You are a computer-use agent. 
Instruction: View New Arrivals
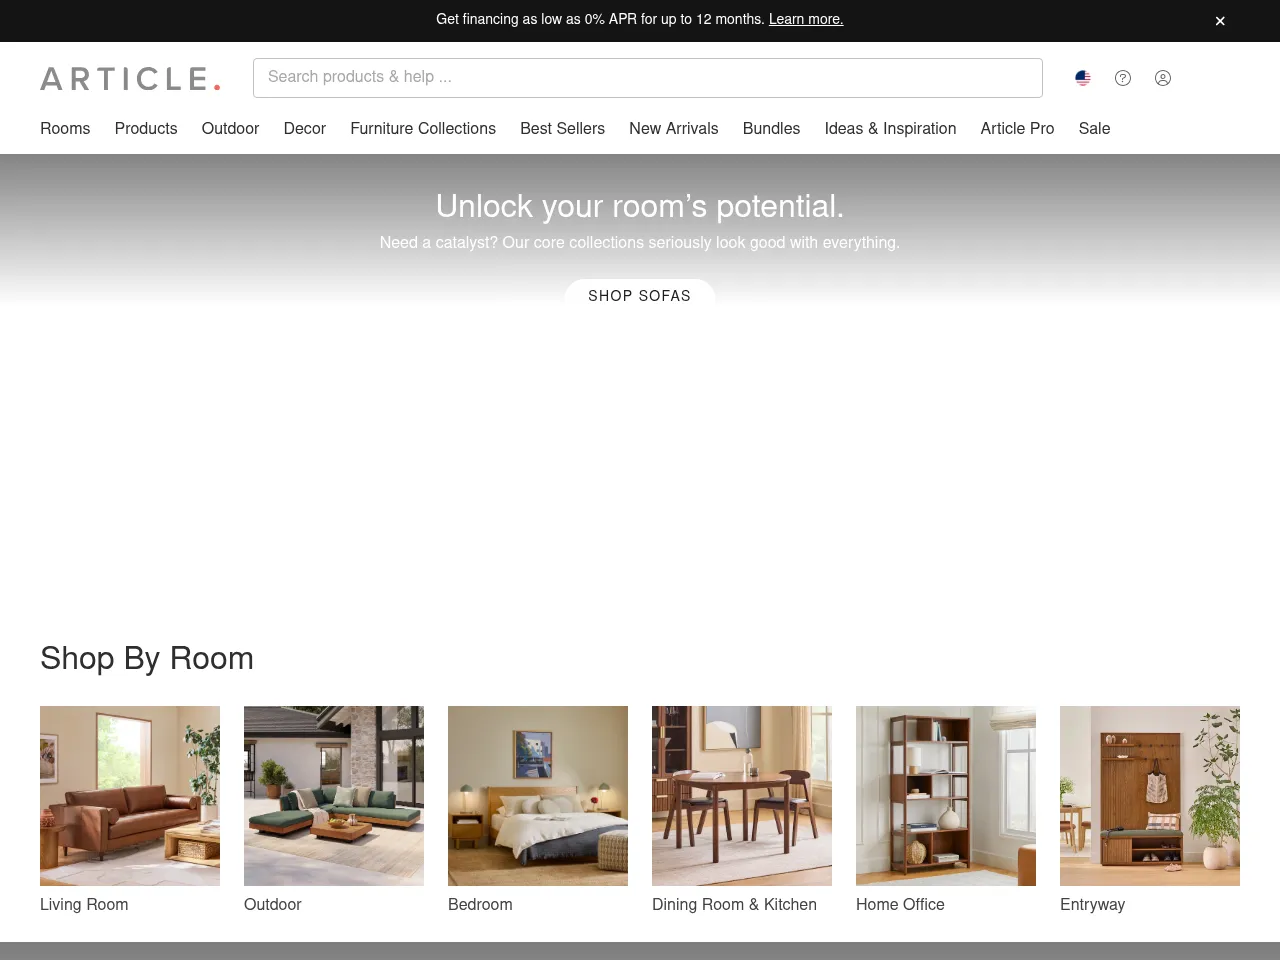(x=673, y=129)
